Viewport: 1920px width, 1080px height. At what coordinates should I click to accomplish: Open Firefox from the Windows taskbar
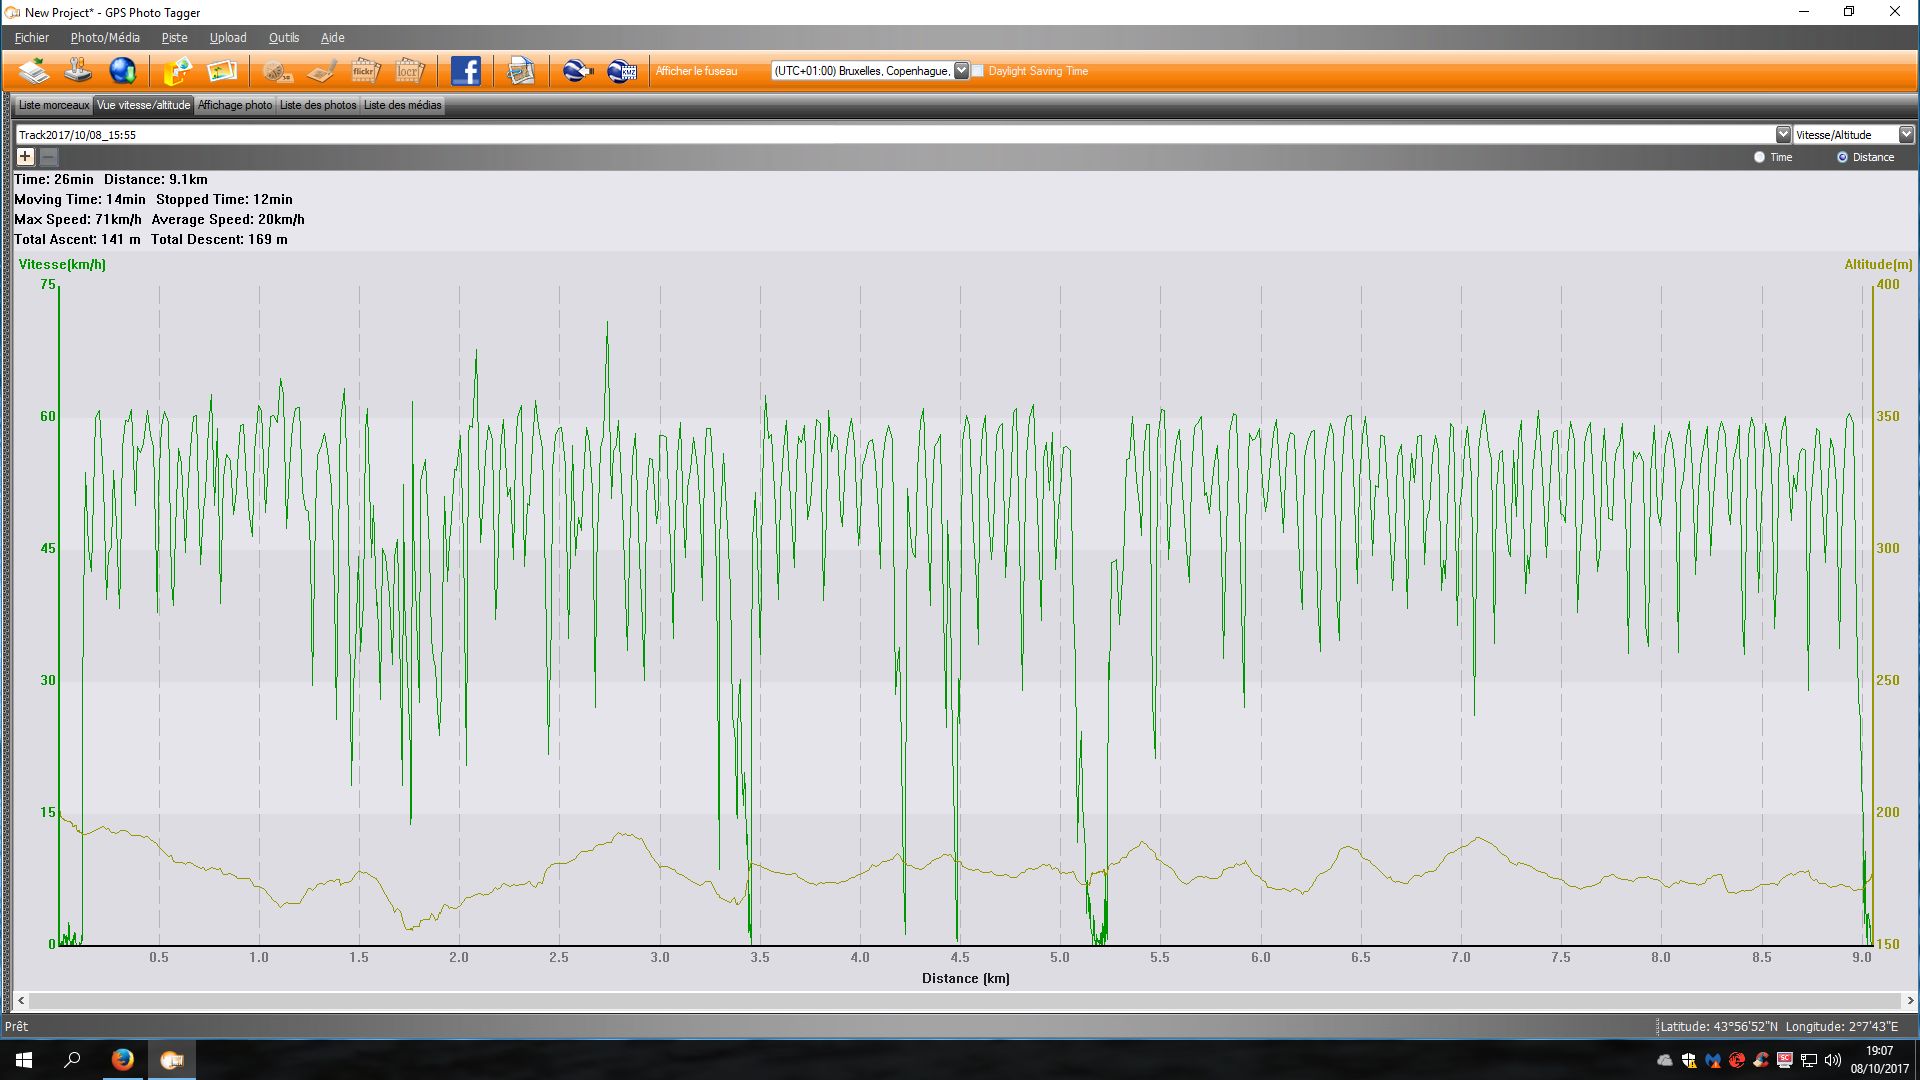click(x=123, y=1060)
